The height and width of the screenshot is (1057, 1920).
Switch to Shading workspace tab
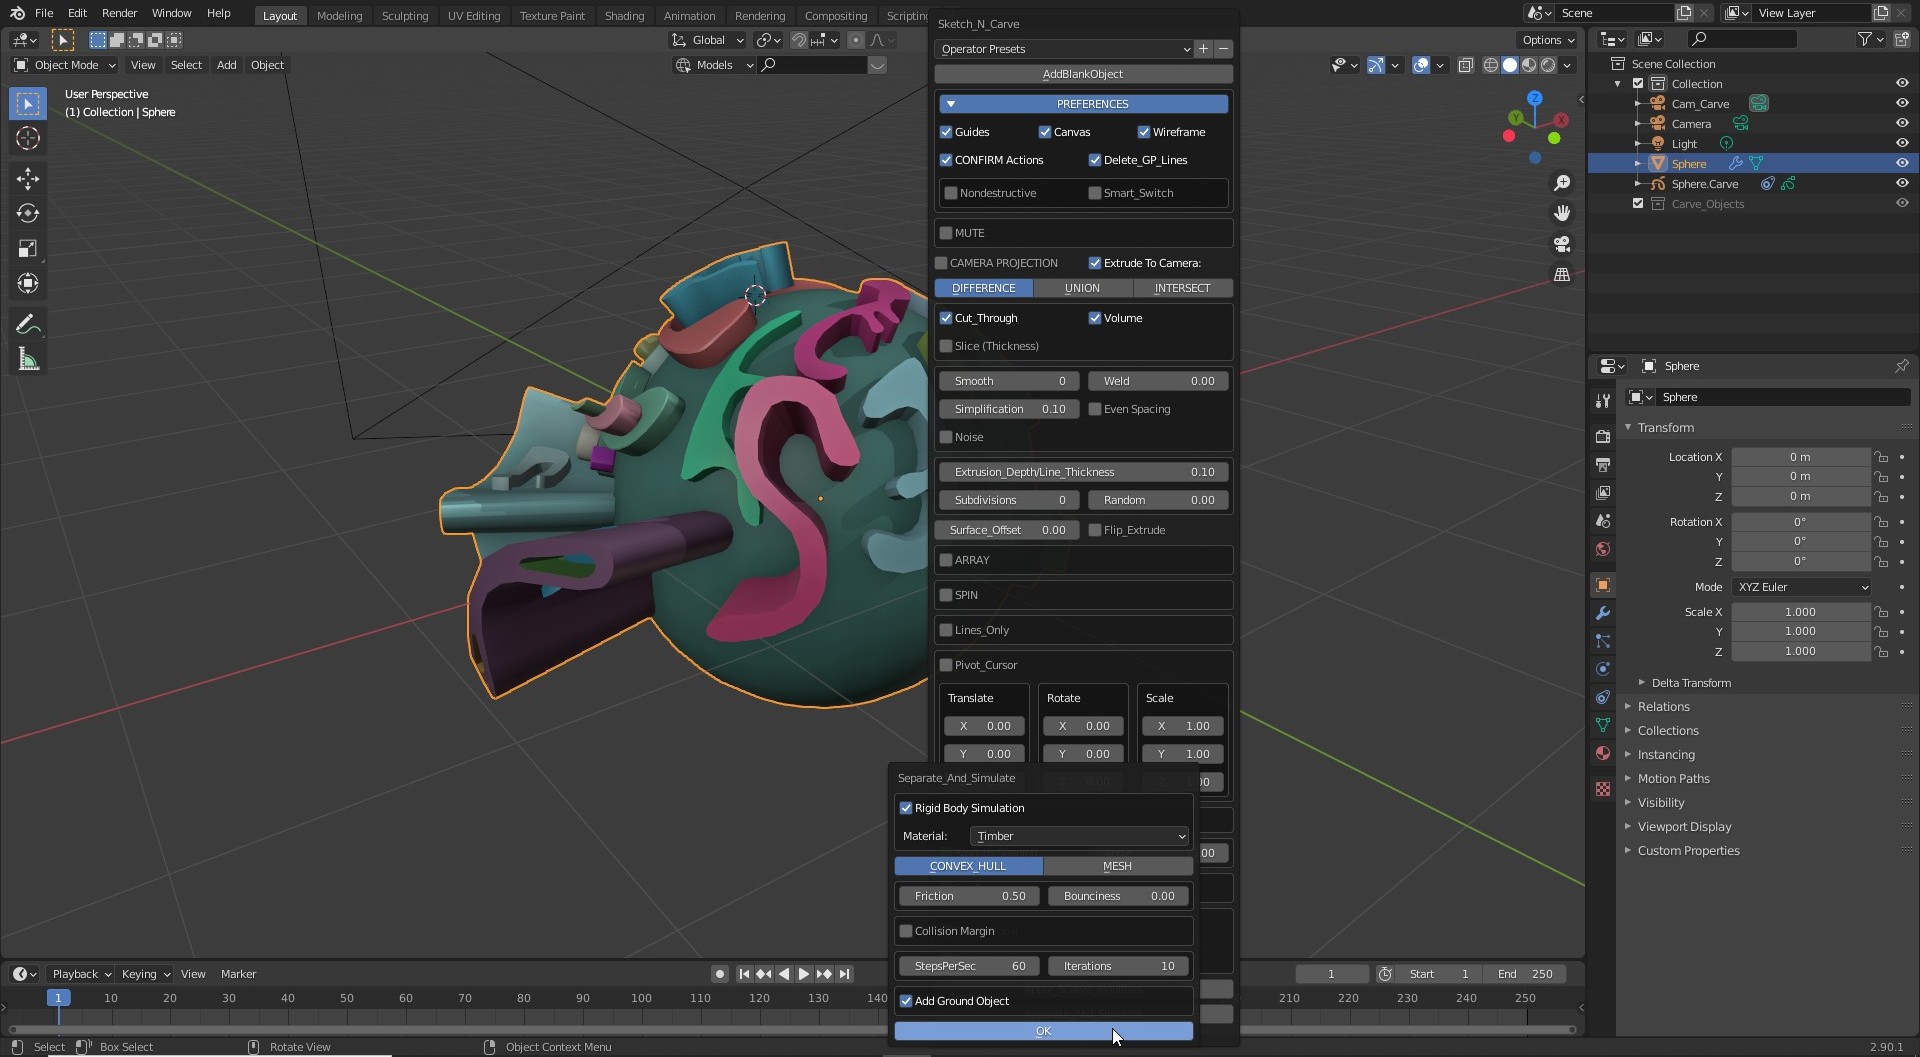point(624,15)
